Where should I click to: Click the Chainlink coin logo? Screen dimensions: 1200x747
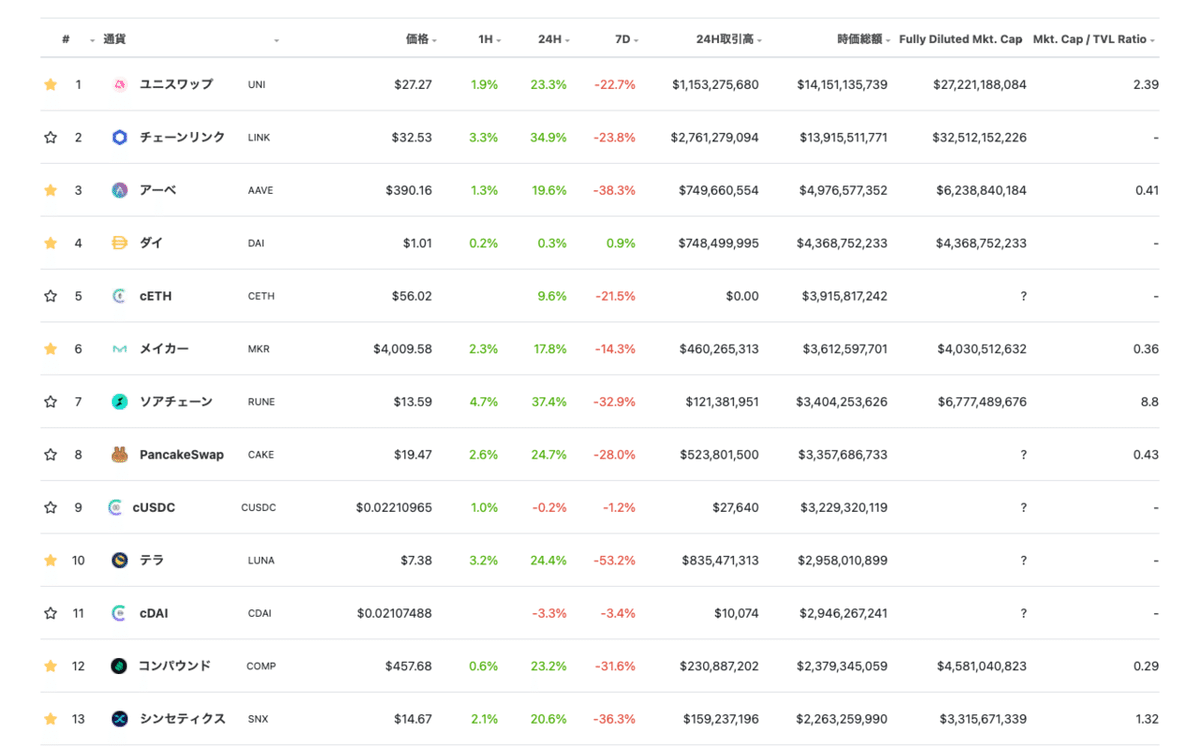[122, 137]
